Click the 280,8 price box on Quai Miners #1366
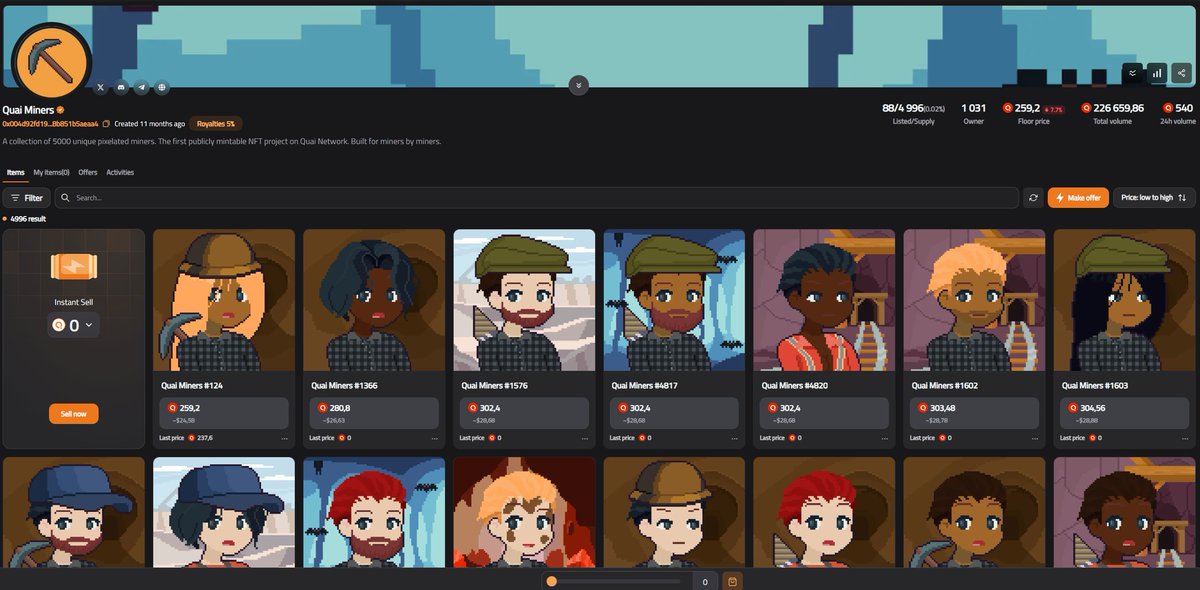1200x590 pixels. [x=374, y=414]
